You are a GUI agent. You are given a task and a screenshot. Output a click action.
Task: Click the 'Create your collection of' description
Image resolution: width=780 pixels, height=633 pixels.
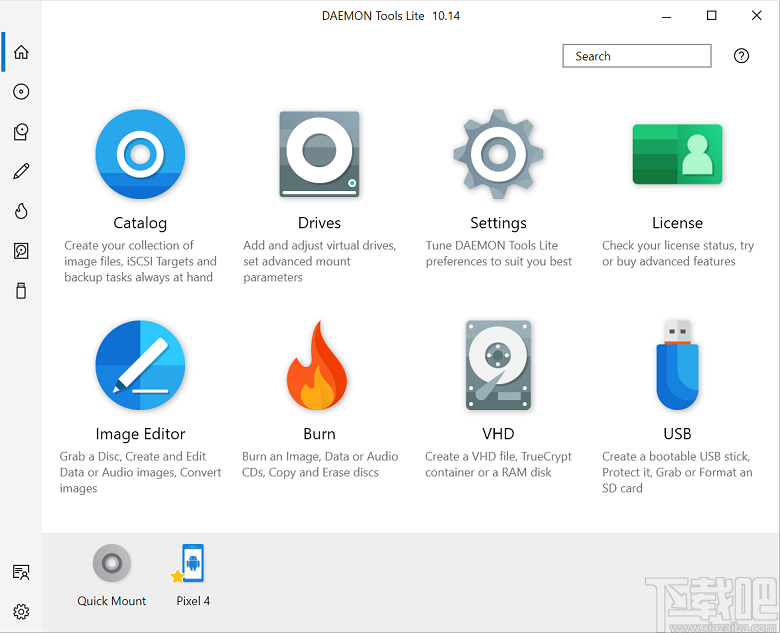tap(140, 261)
